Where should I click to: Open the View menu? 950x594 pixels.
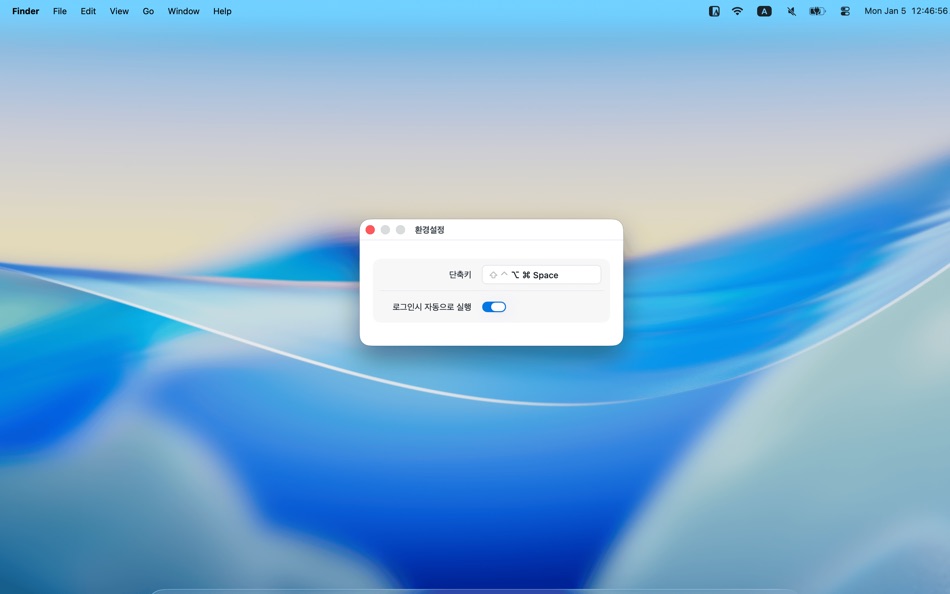click(119, 11)
